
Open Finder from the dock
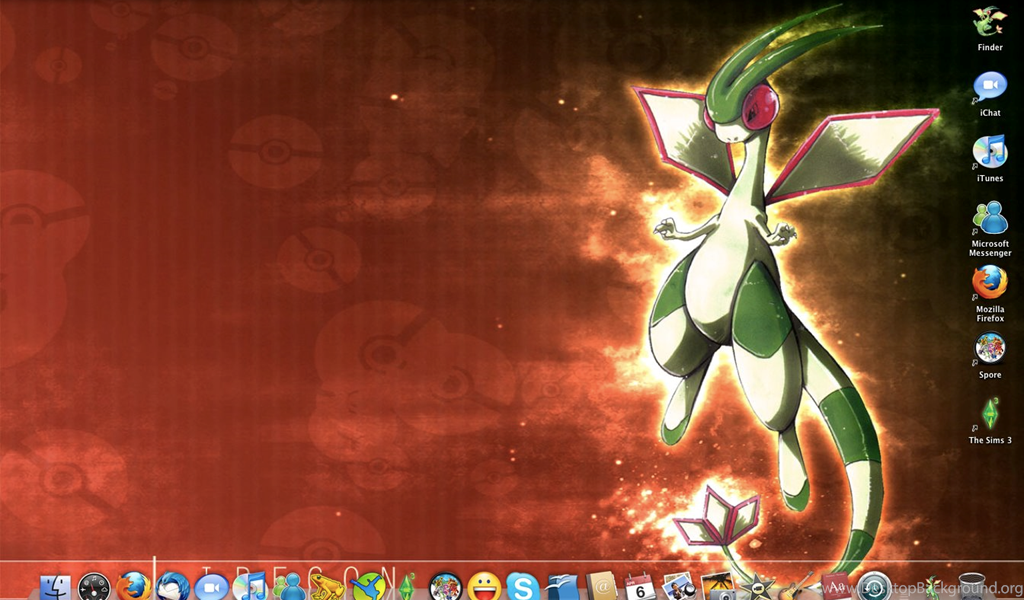(56, 587)
